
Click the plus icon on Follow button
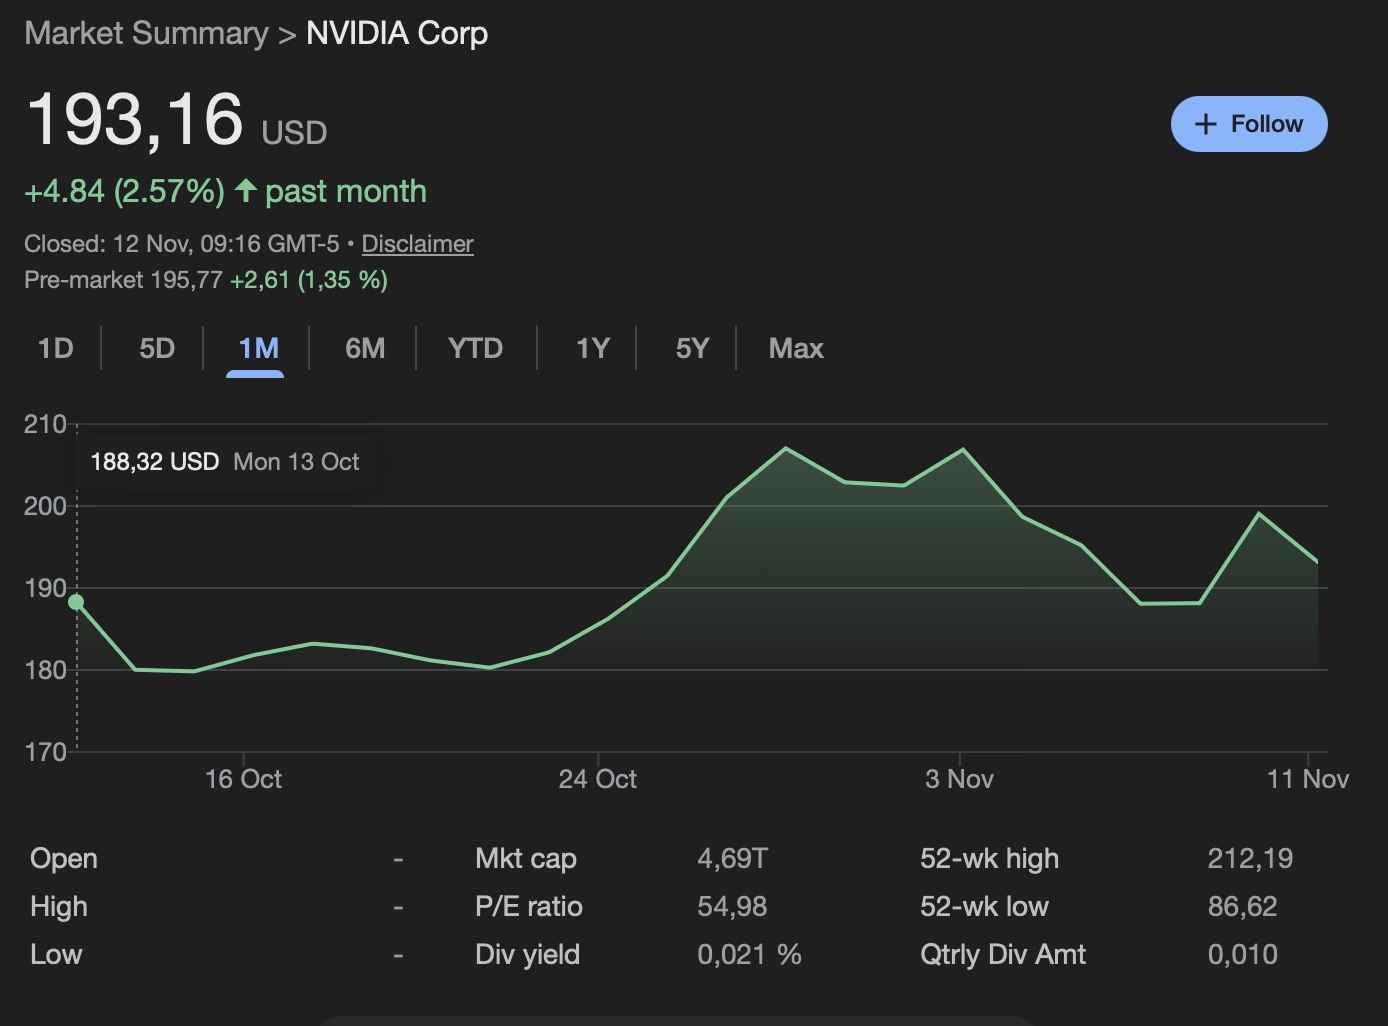tap(1206, 124)
